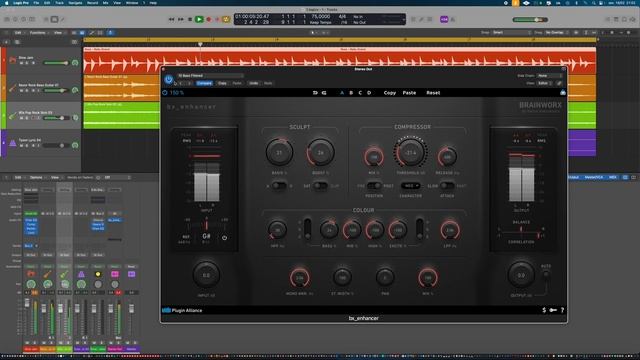The width and height of the screenshot is (640, 360).
Task: Click the Colour HPF knob
Action: pyautogui.click(x=277, y=230)
